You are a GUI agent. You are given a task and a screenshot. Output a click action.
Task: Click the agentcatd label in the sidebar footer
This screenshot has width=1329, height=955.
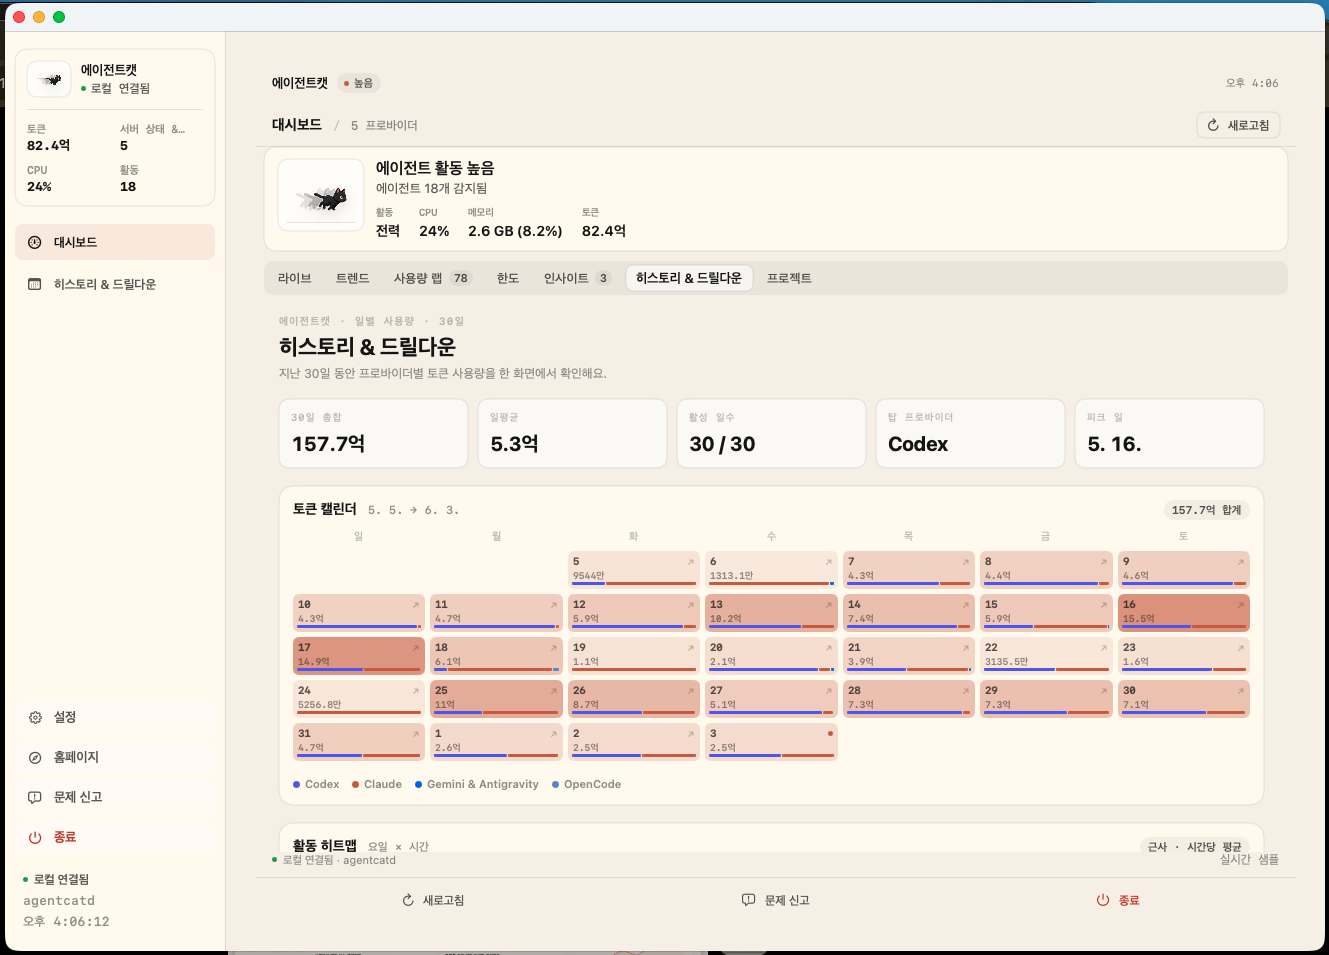point(59,900)
